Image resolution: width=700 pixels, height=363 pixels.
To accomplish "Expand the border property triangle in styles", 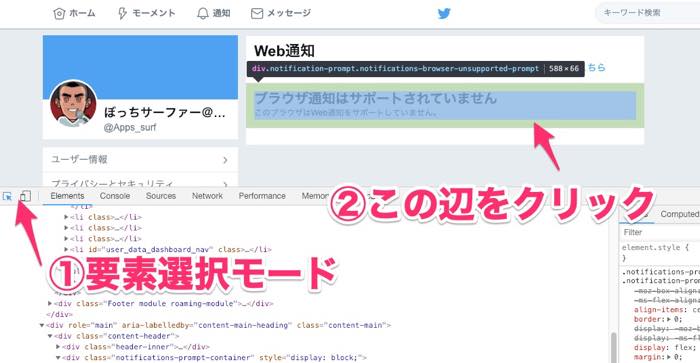I will (669, 319).
